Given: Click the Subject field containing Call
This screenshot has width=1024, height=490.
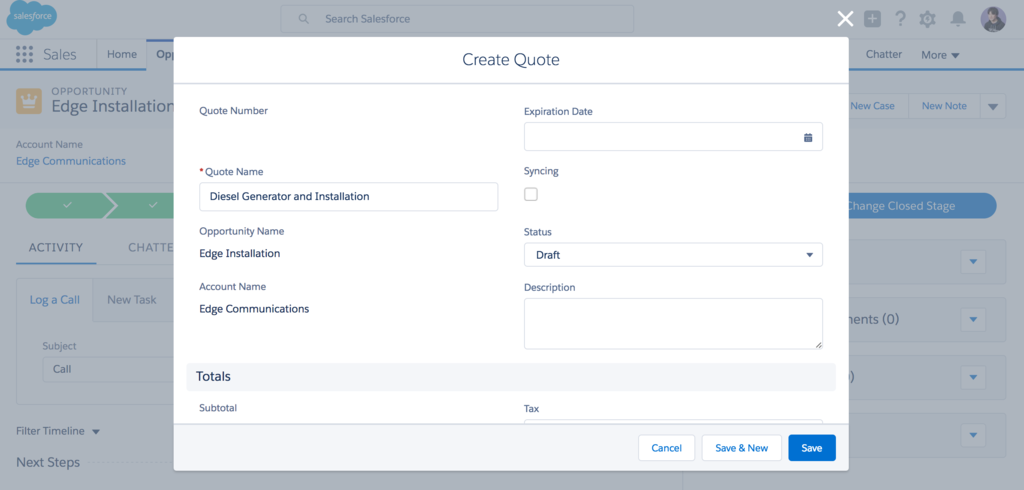Looking at the screenshot, I should tap(108, 369).
